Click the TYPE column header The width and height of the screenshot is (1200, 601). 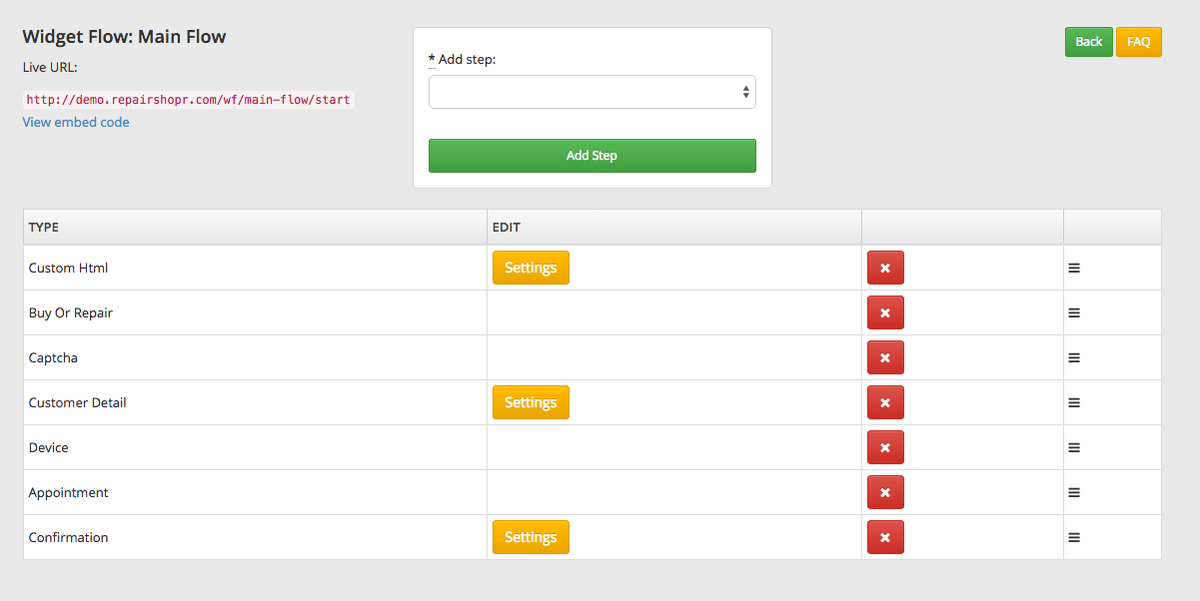255,227
